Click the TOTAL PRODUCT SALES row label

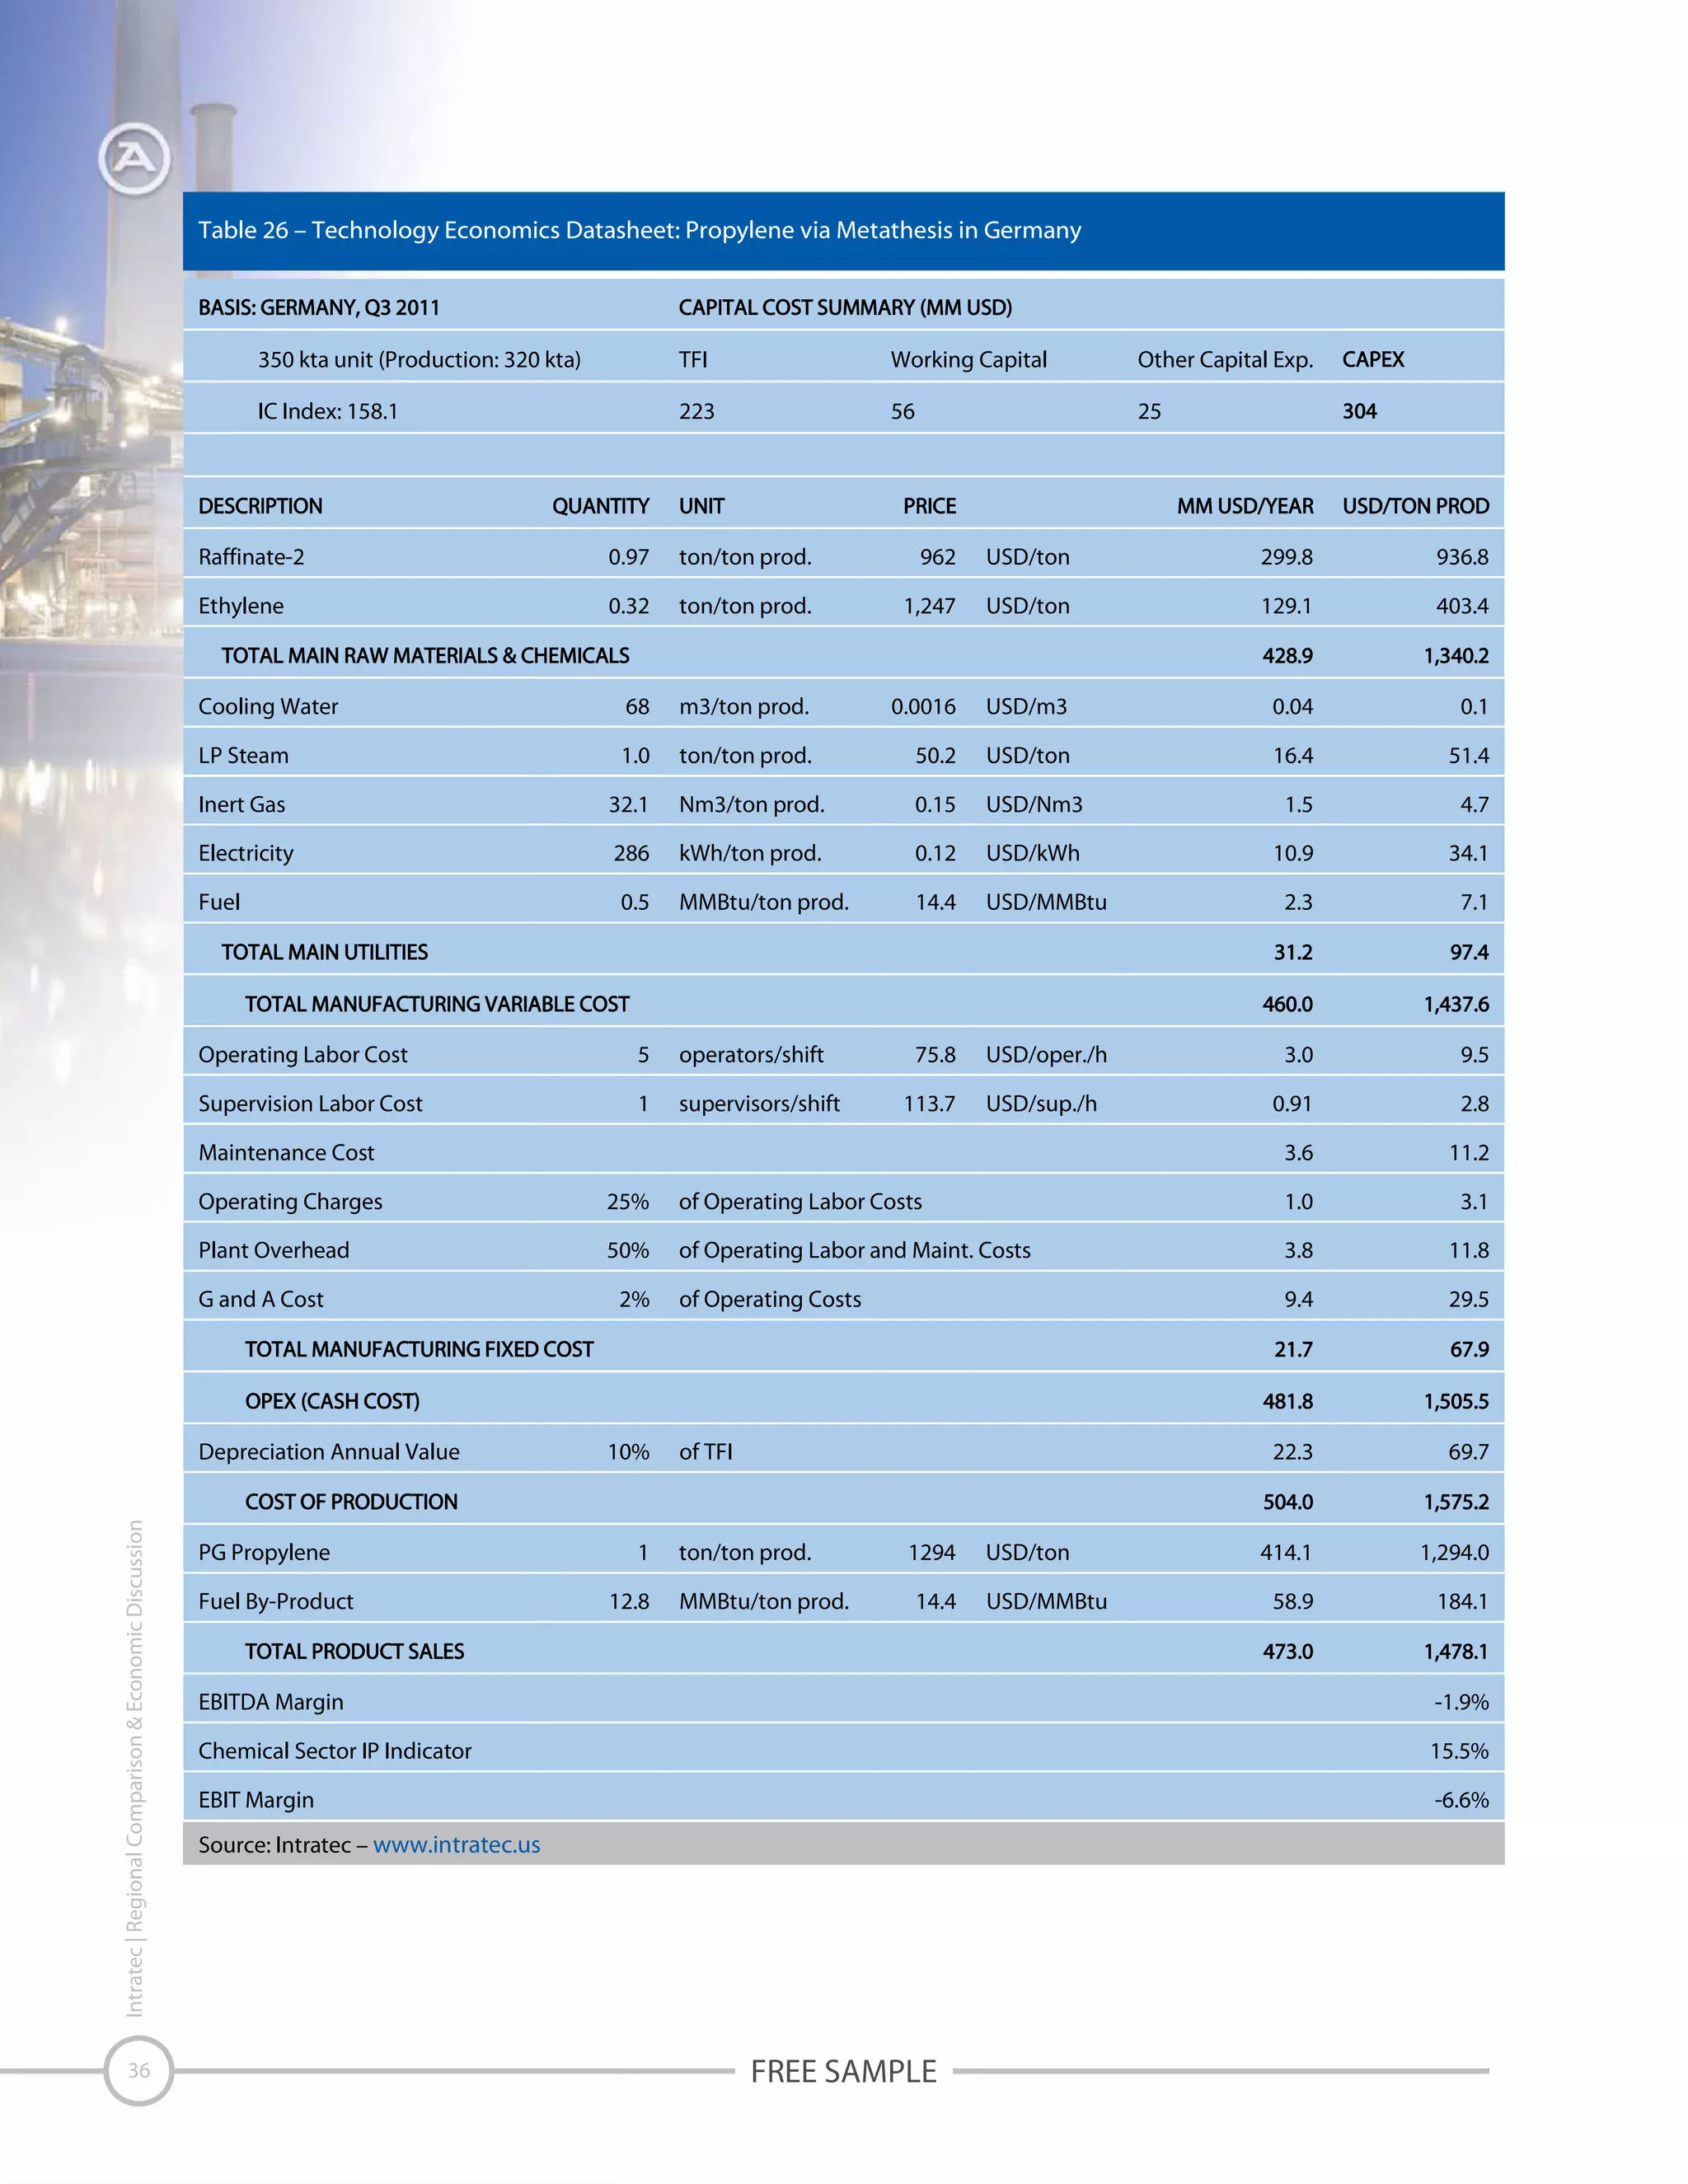click(x=354, y=1651)
